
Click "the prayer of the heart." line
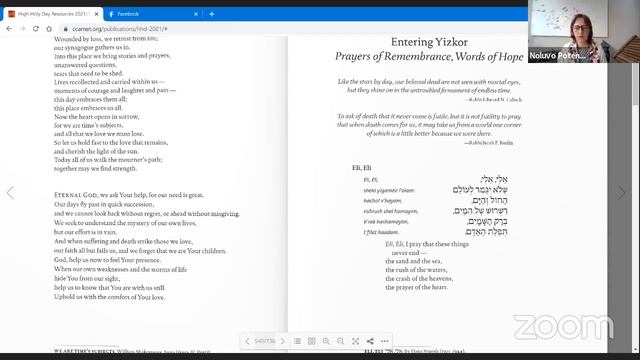416,287
